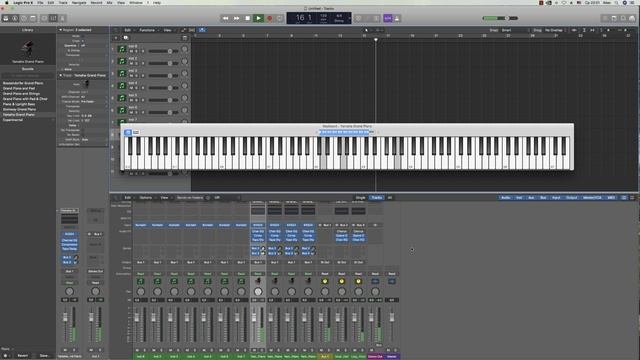Toggle the Master/VCA filter button in mixer
Image resolution: width=640 pixels, height=360 pixels.
pyautogui.click(x=592, y=198)
